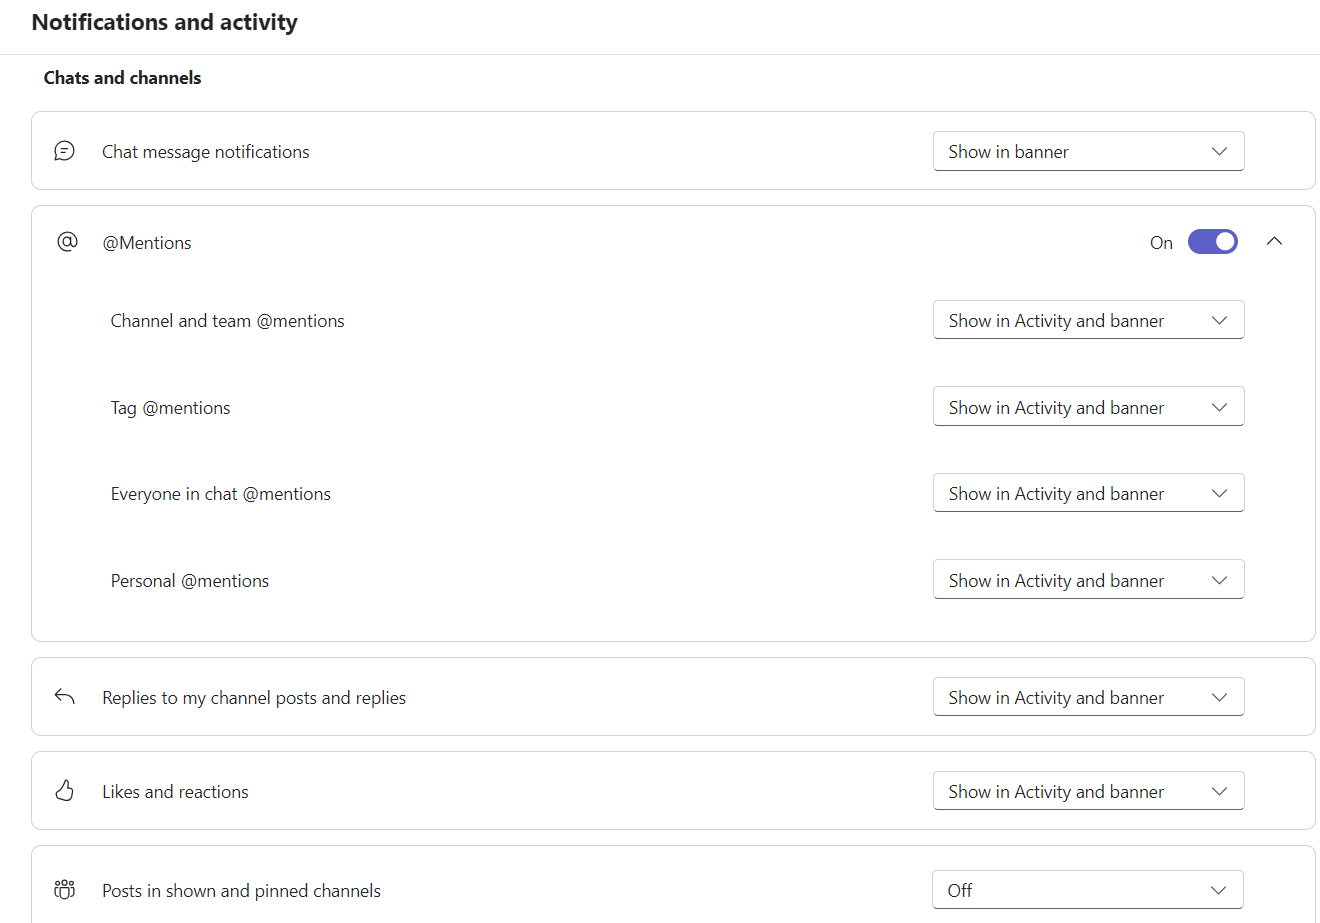The height and width of the screenshot is (923, 1320).
Task: Open the Likes and reactions dropdown
Action: pos(1088,790)
